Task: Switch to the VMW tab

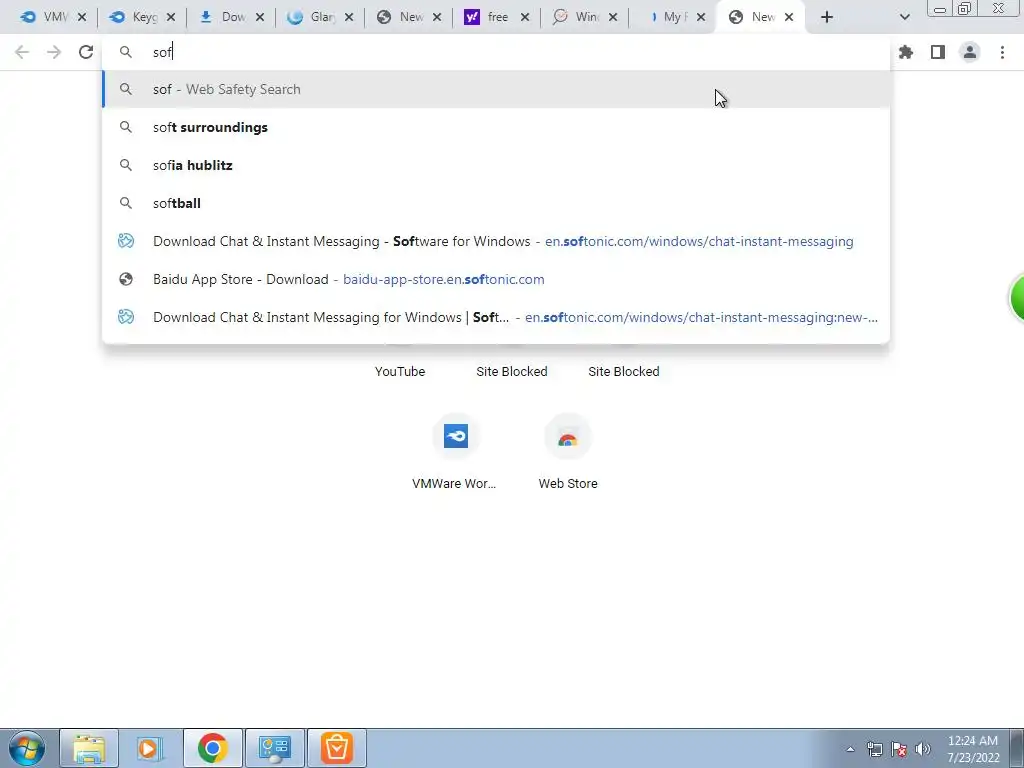Action: [x=44, y=17]
